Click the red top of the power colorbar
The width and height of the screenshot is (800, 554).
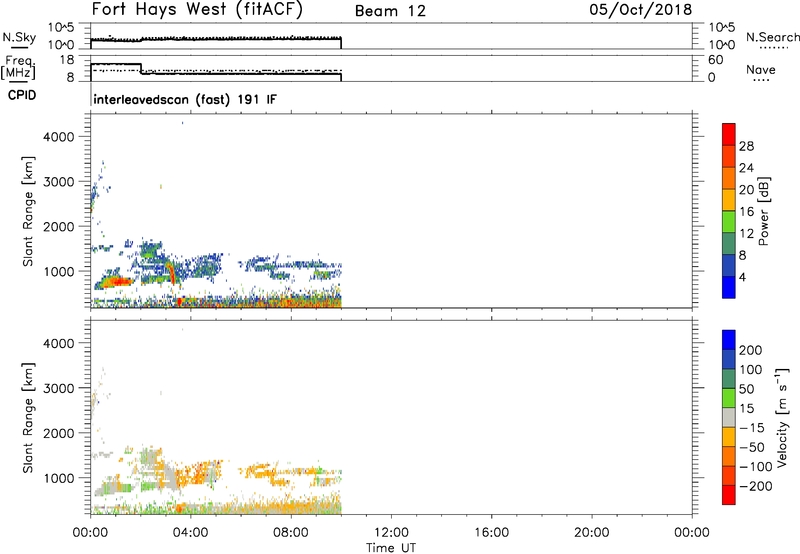click(x=729, y=134)
